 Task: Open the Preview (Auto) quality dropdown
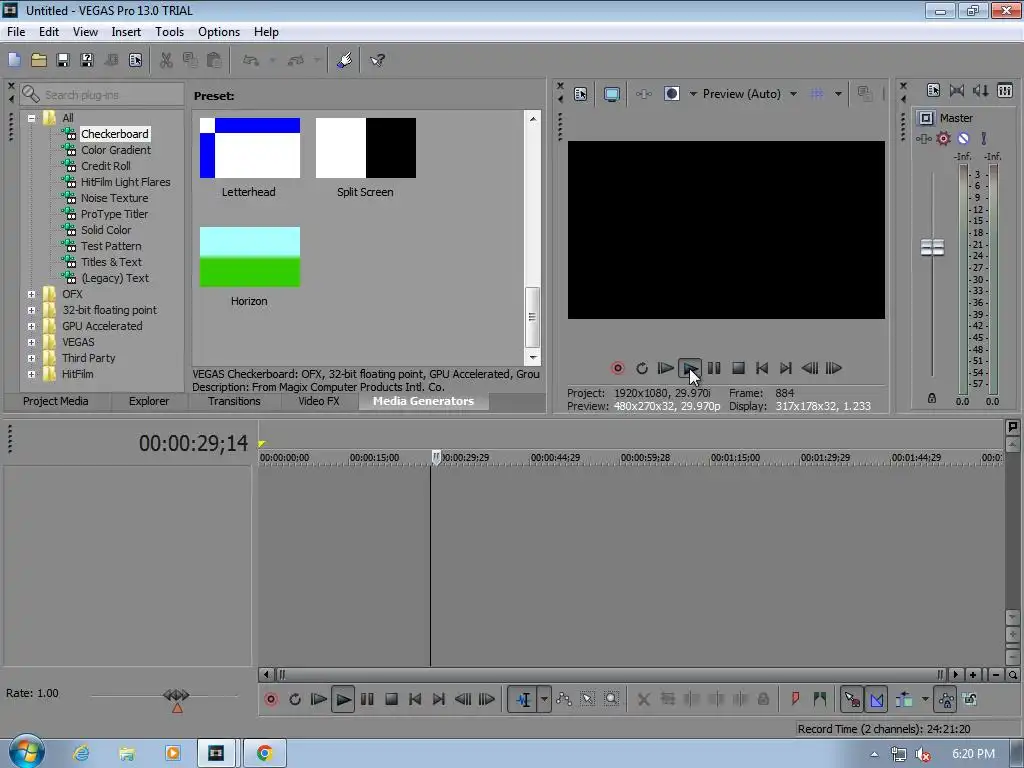pyautogui.click(x=793, y=94)
